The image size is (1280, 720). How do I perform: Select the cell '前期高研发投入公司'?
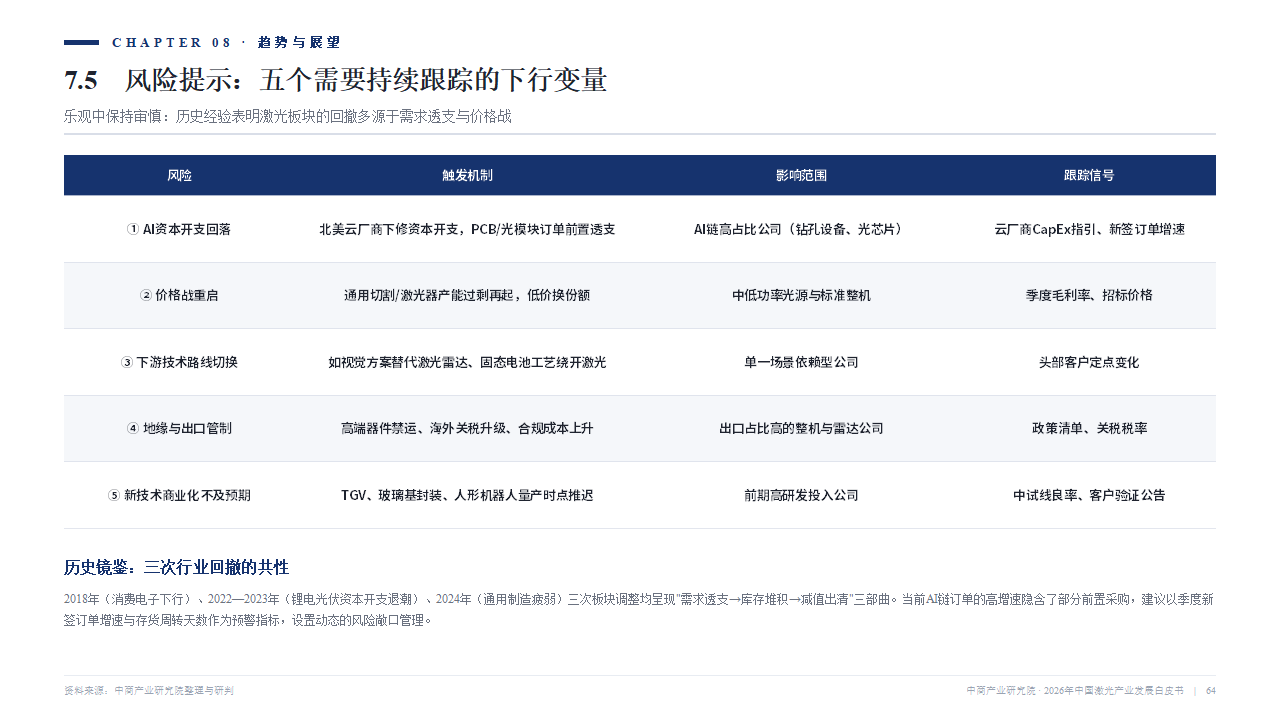[x=801, y=495]
